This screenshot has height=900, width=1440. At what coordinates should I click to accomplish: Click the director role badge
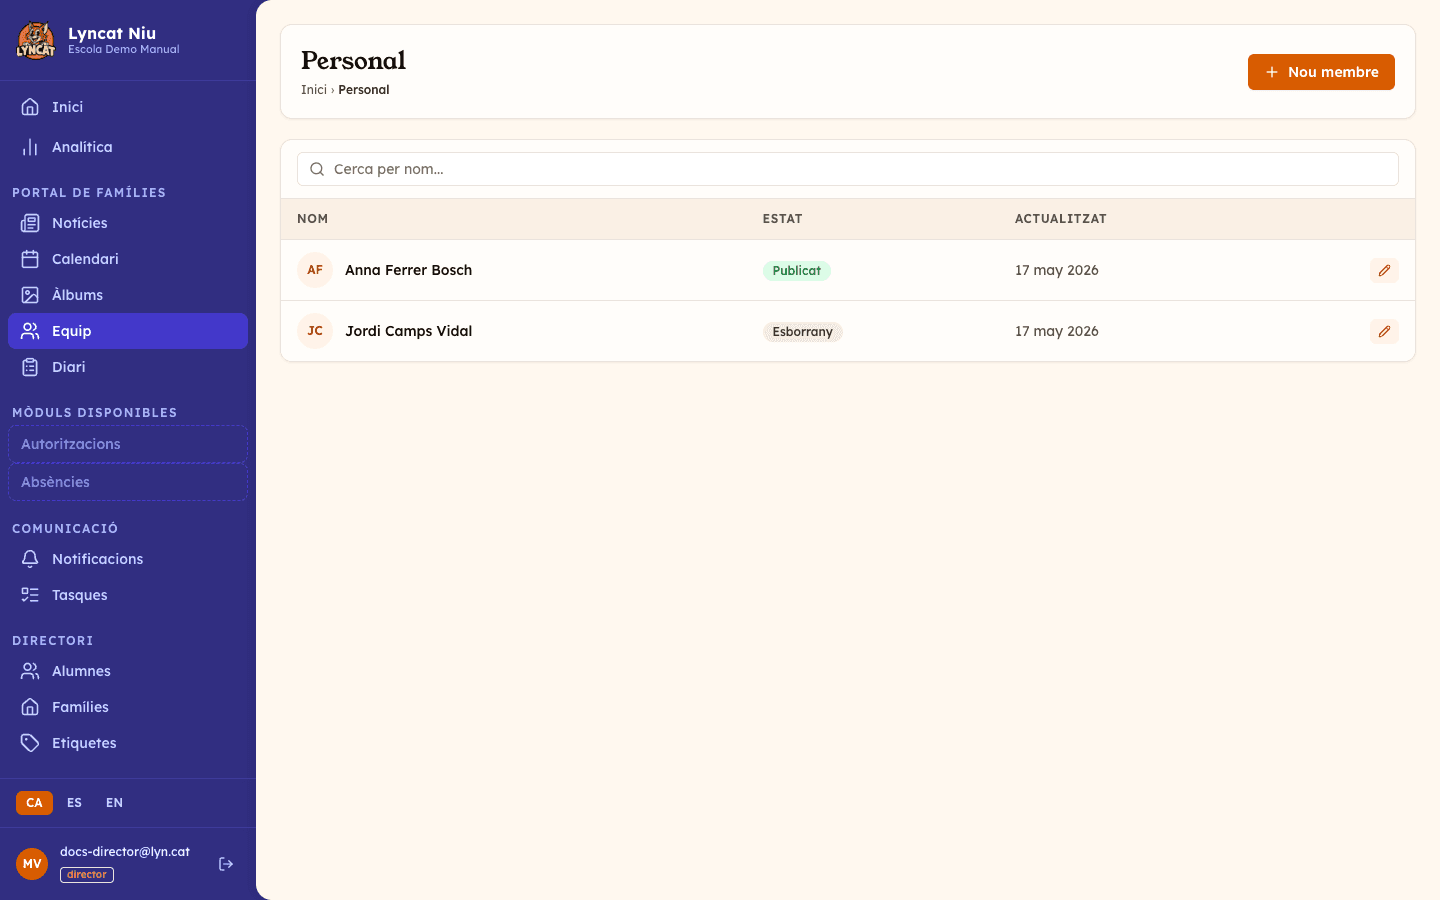87,875
